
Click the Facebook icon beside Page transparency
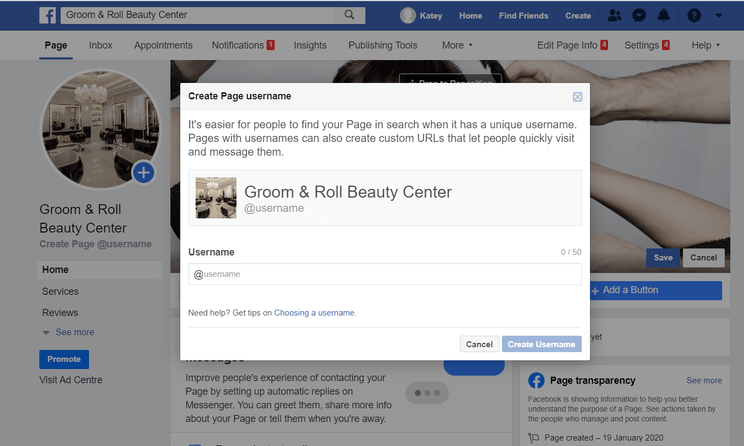point(536,381)
